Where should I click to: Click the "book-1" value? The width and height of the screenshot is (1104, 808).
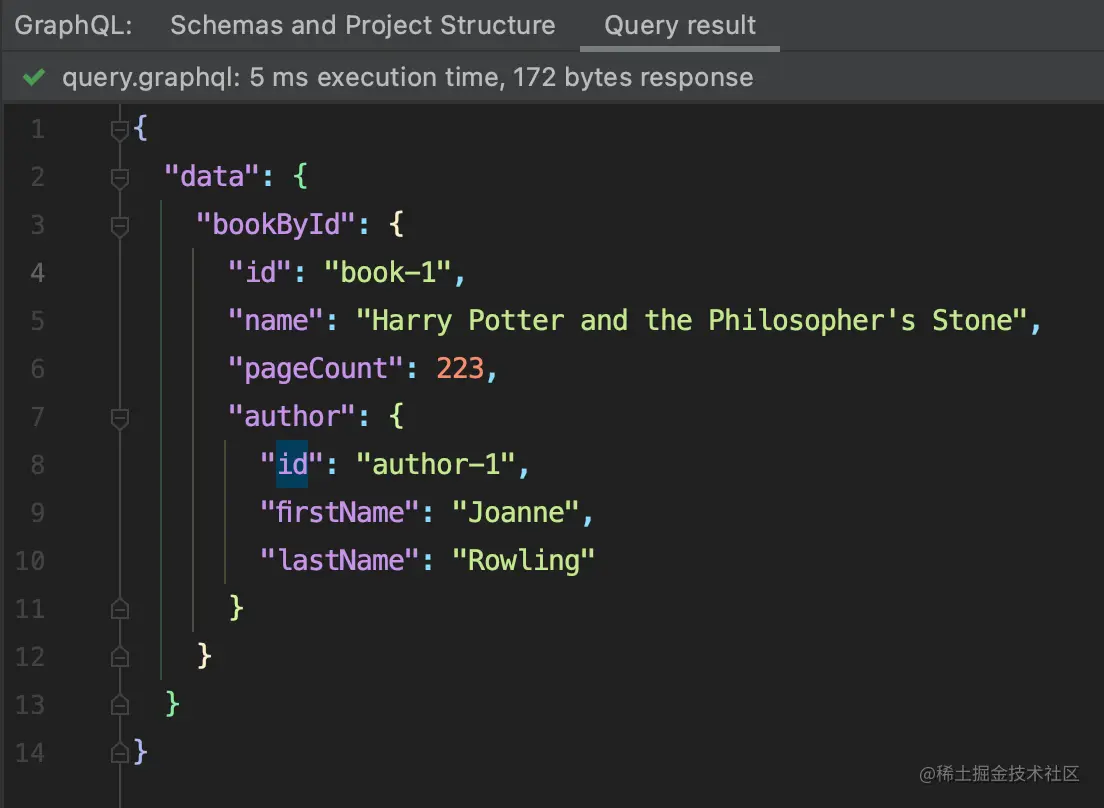(x=387, y=272)
